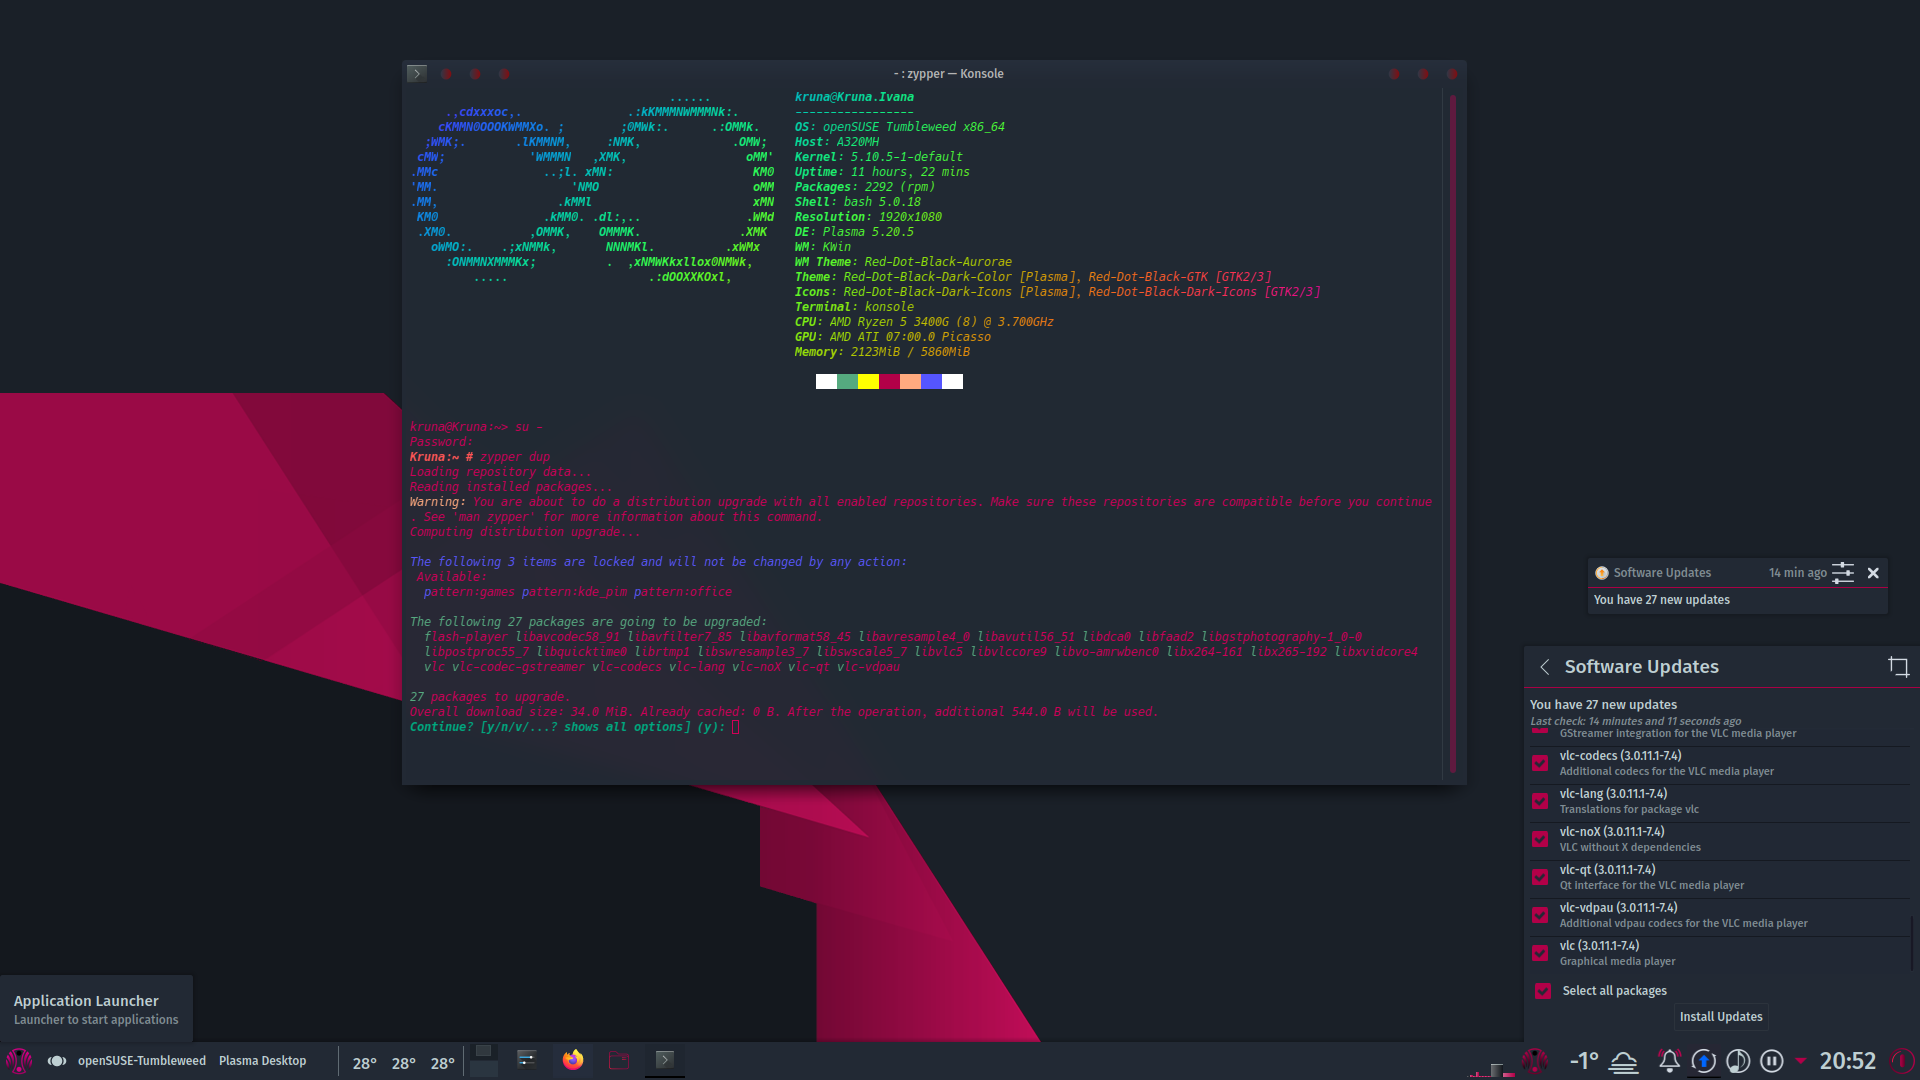Toggle the Select all packages checkbox
Image resolution: width=1920 pixels, height=1080 pixels.
1543,991
